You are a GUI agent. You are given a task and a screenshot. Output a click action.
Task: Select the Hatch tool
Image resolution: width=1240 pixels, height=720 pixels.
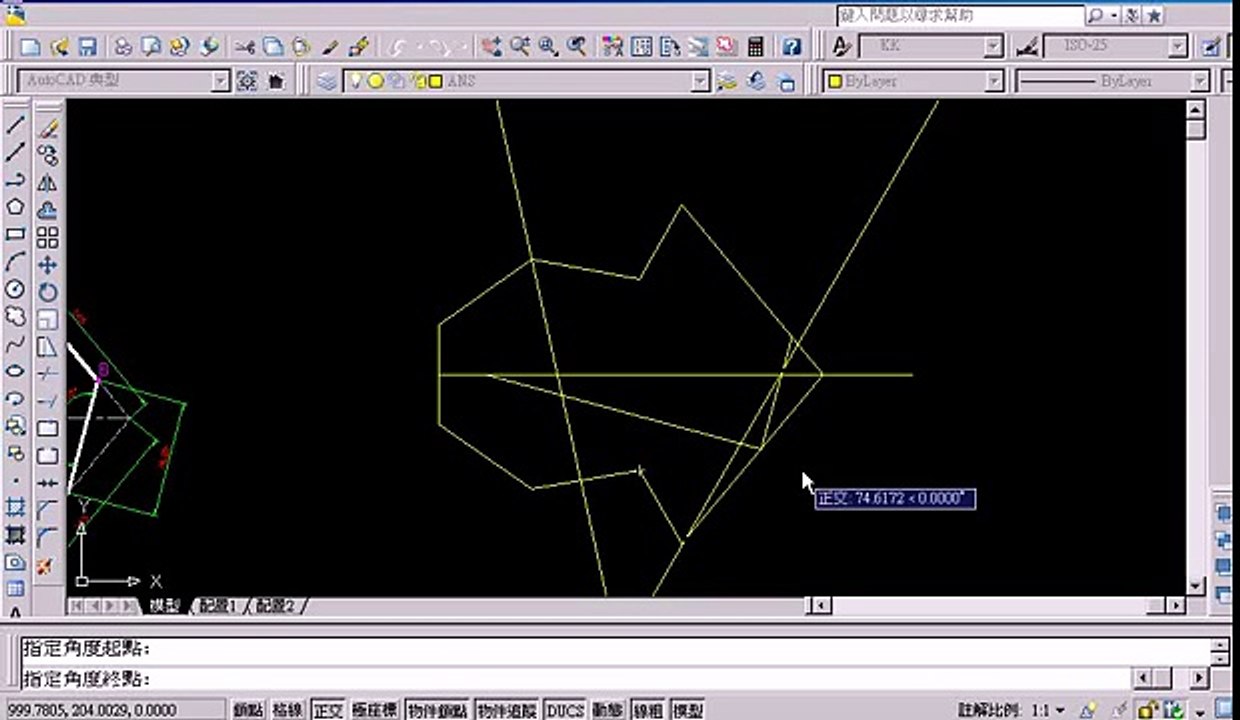[15, 508]
